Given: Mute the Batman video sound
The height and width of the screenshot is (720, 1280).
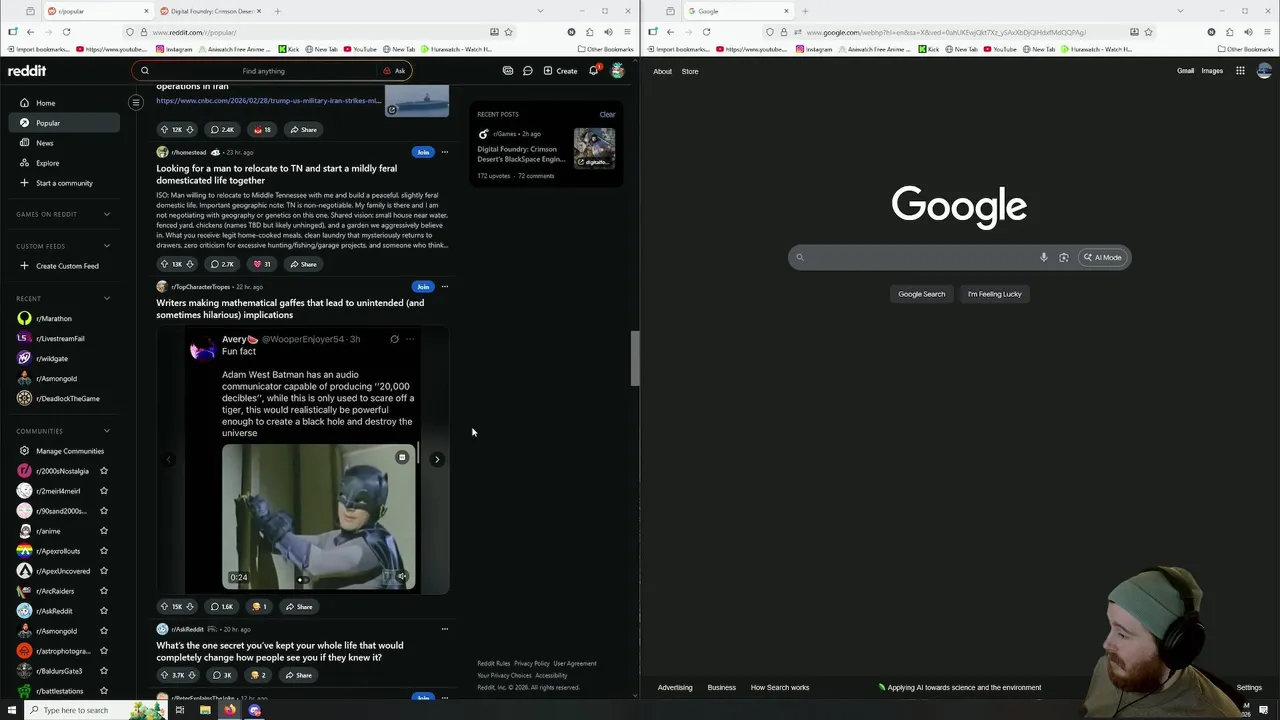Looking at the screenshot, I should (402, 576).
